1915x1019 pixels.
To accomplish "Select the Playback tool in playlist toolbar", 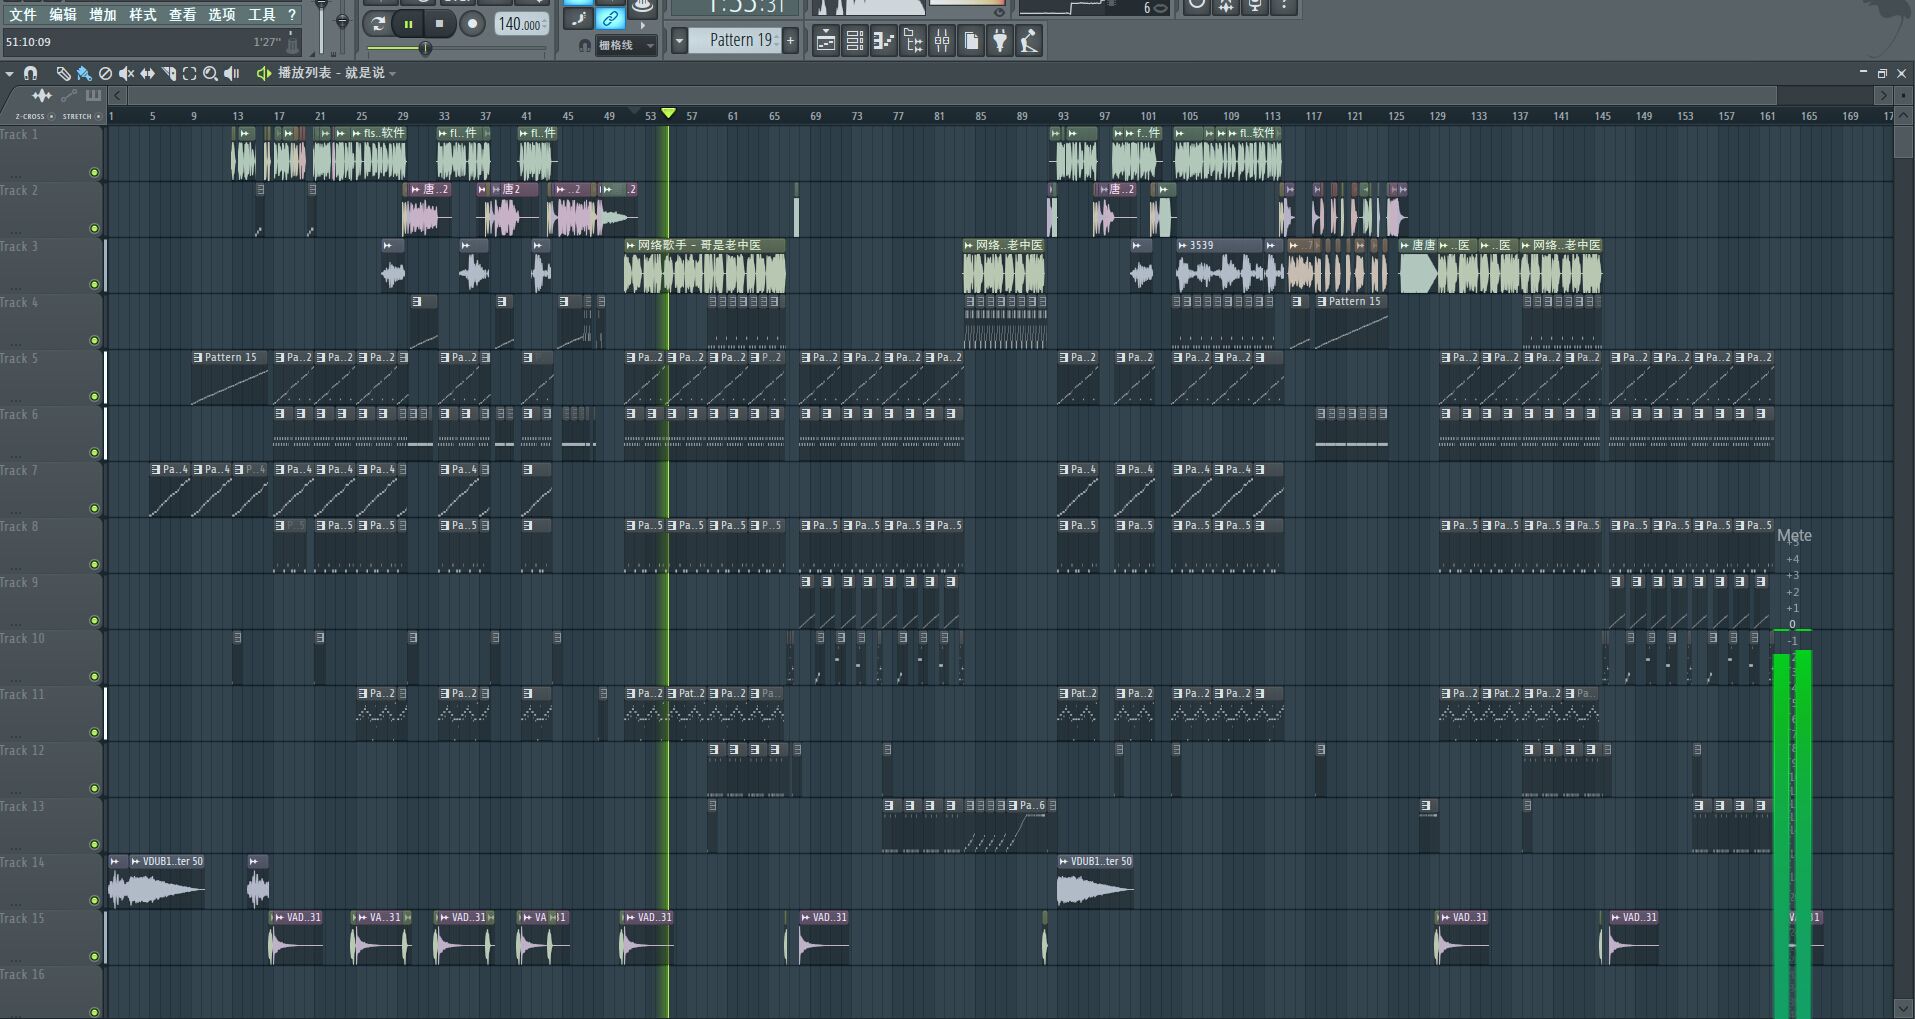I will (x=232, y=73).
